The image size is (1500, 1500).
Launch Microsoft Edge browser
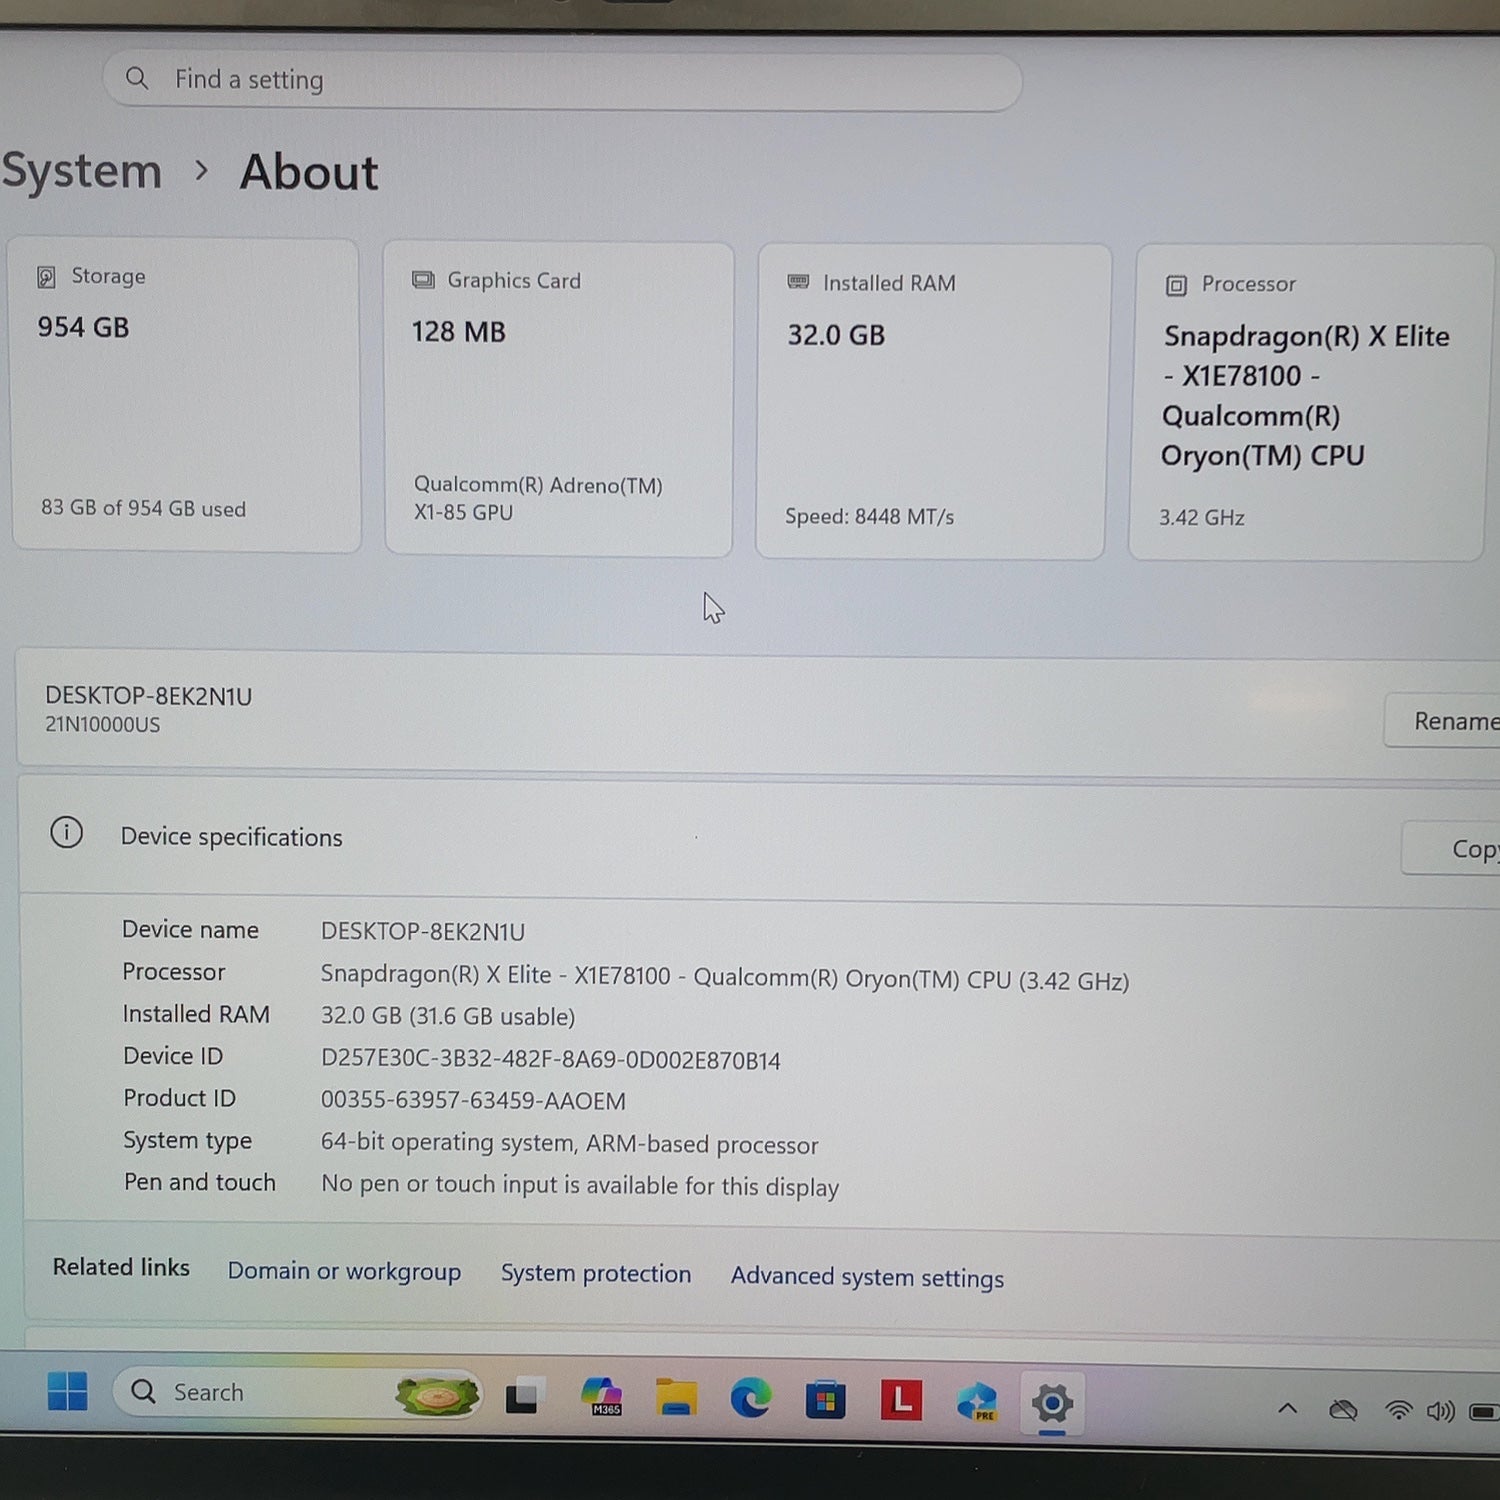[750, 1399]
